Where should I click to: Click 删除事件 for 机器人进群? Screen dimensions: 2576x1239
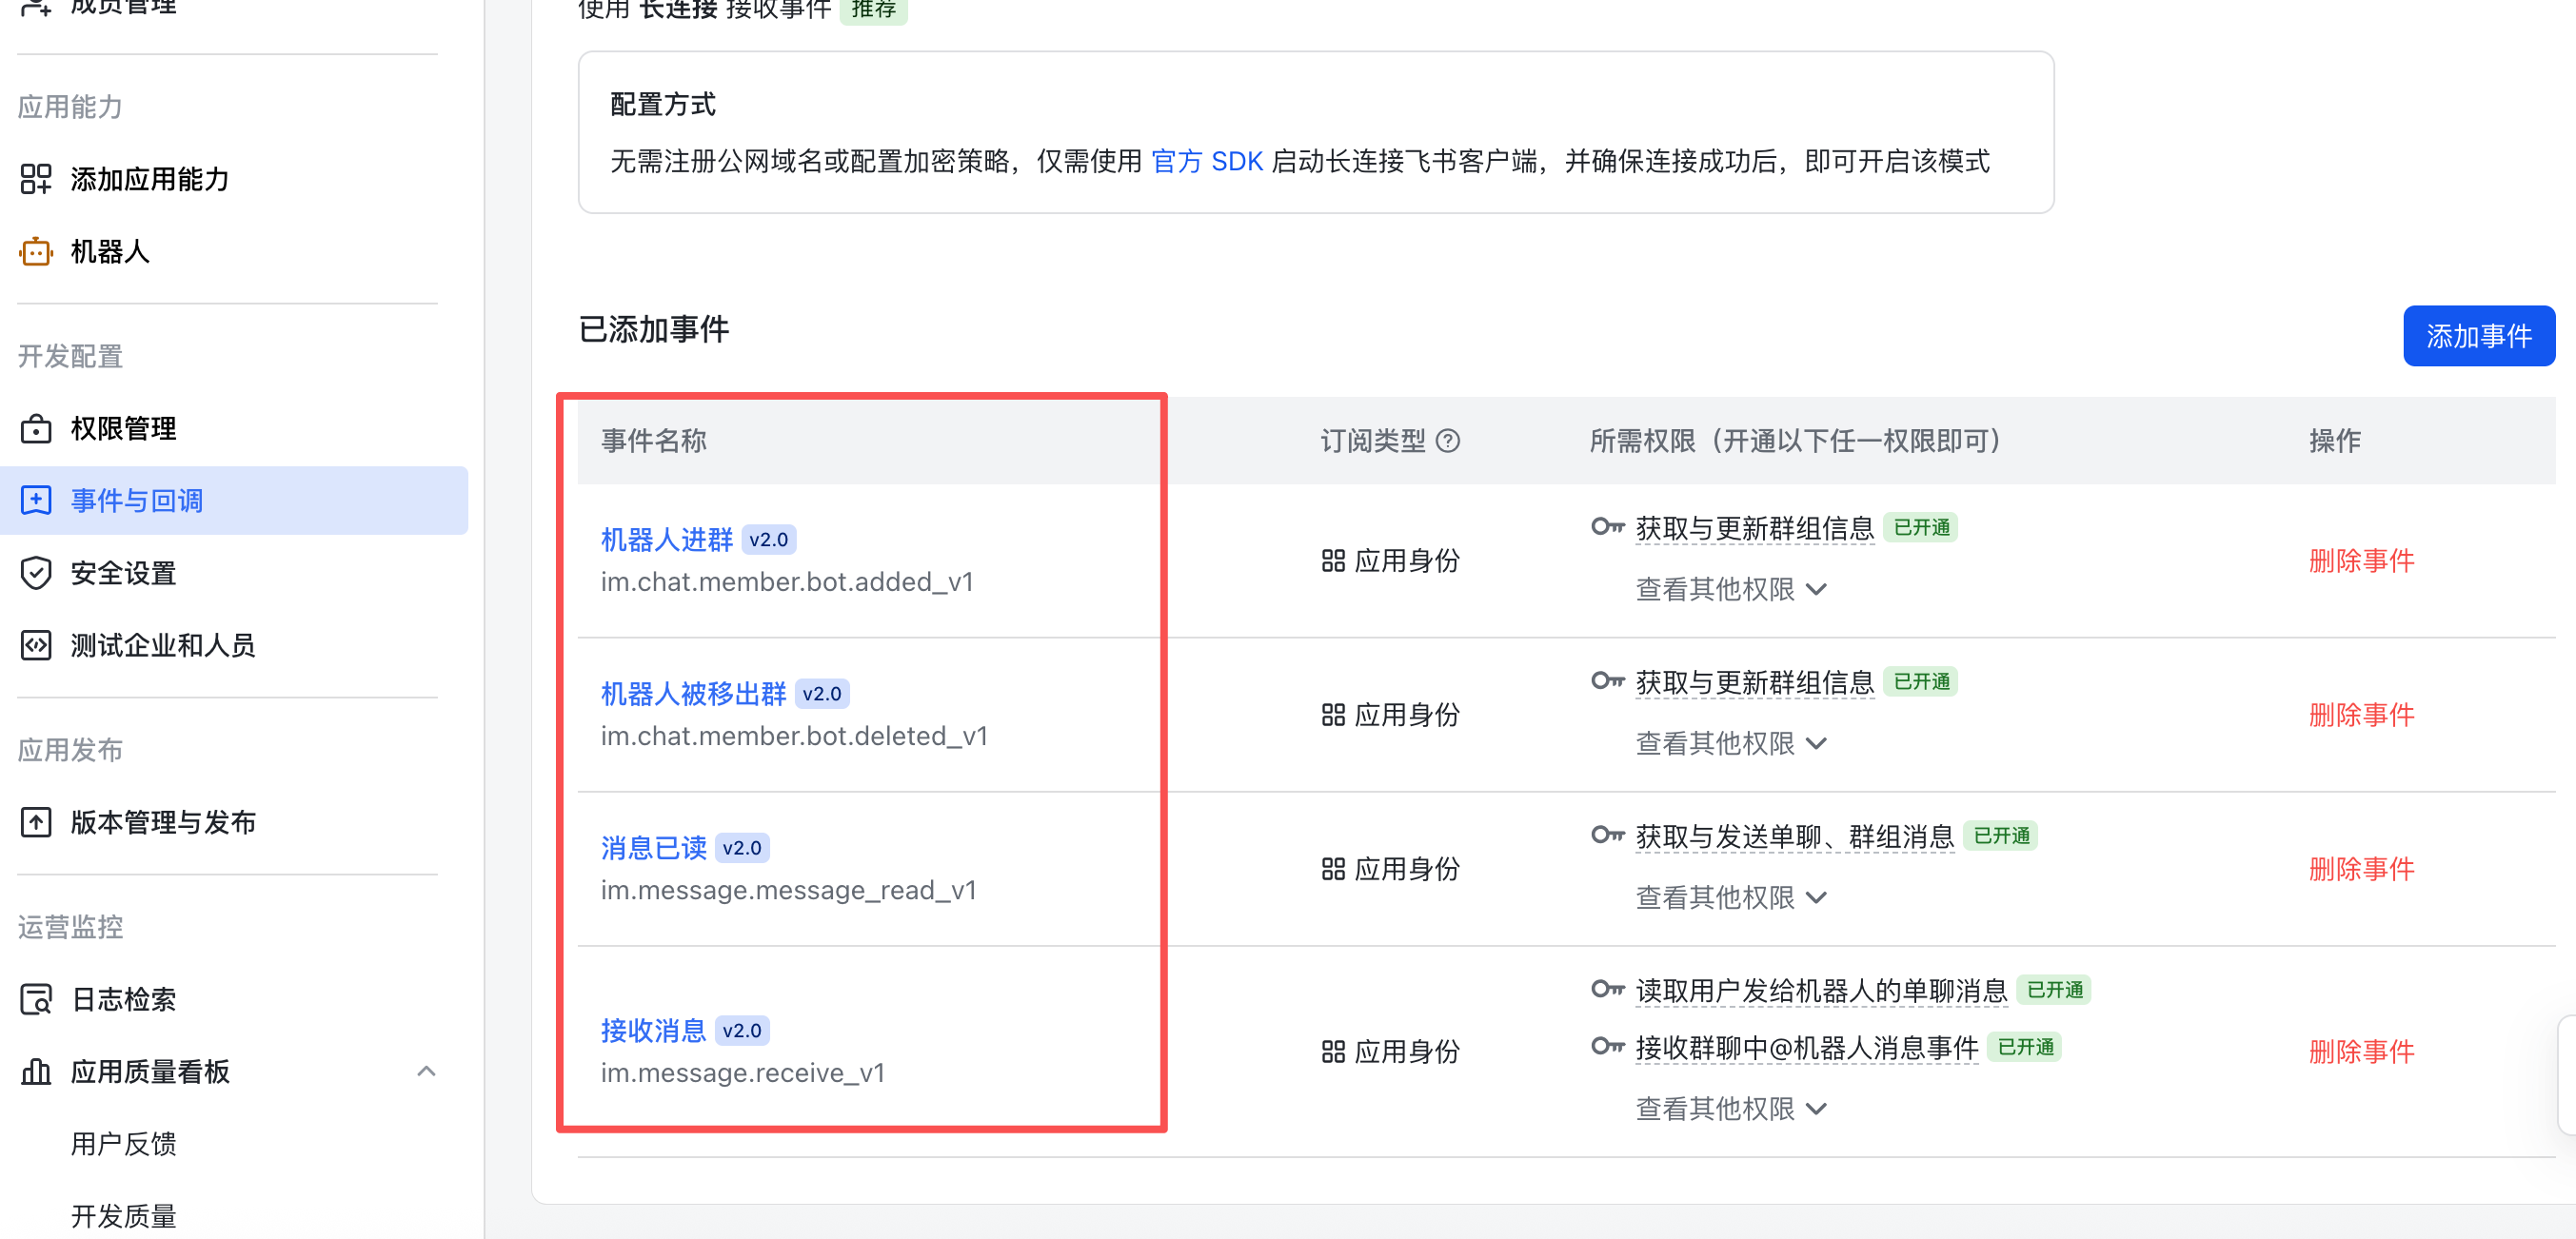coord(2361,561)
